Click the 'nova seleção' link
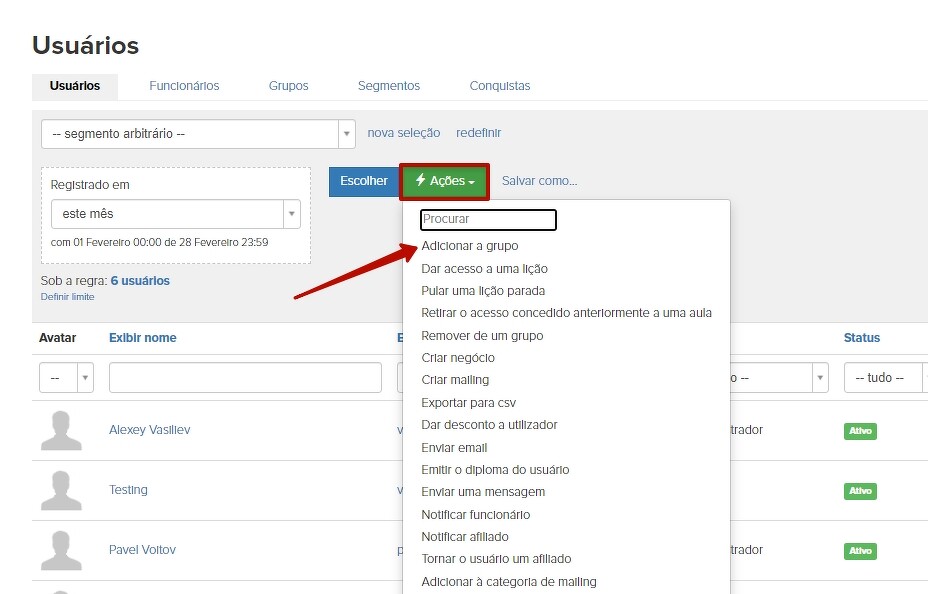 pyautogui.click(x=403, y=133)
